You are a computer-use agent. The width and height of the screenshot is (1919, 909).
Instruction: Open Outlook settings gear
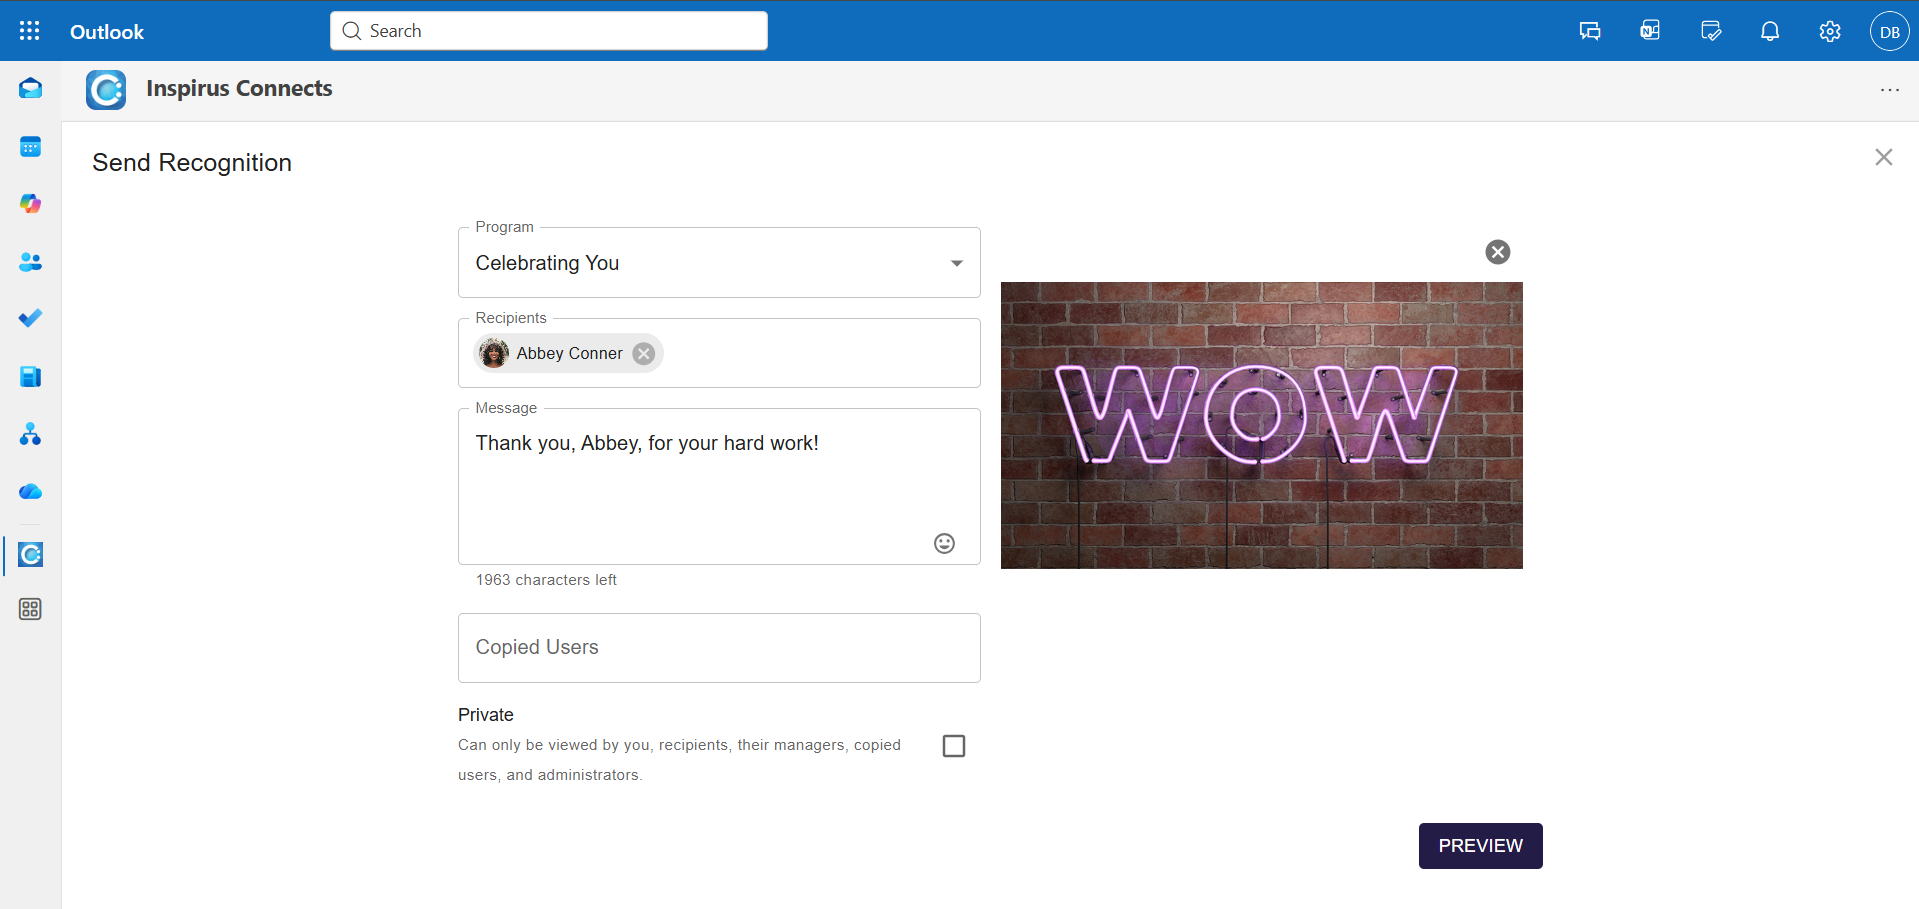pos(1829,31)
